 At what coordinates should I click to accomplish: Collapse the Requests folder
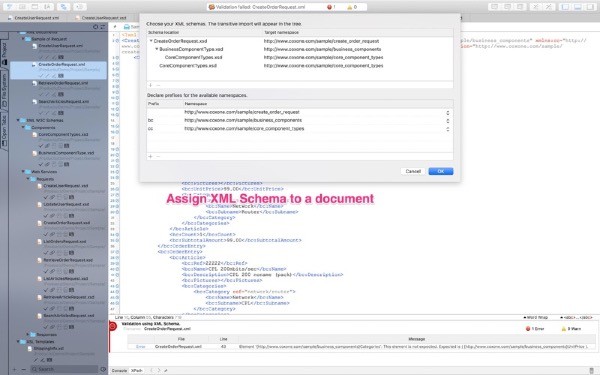coord(28,179)
